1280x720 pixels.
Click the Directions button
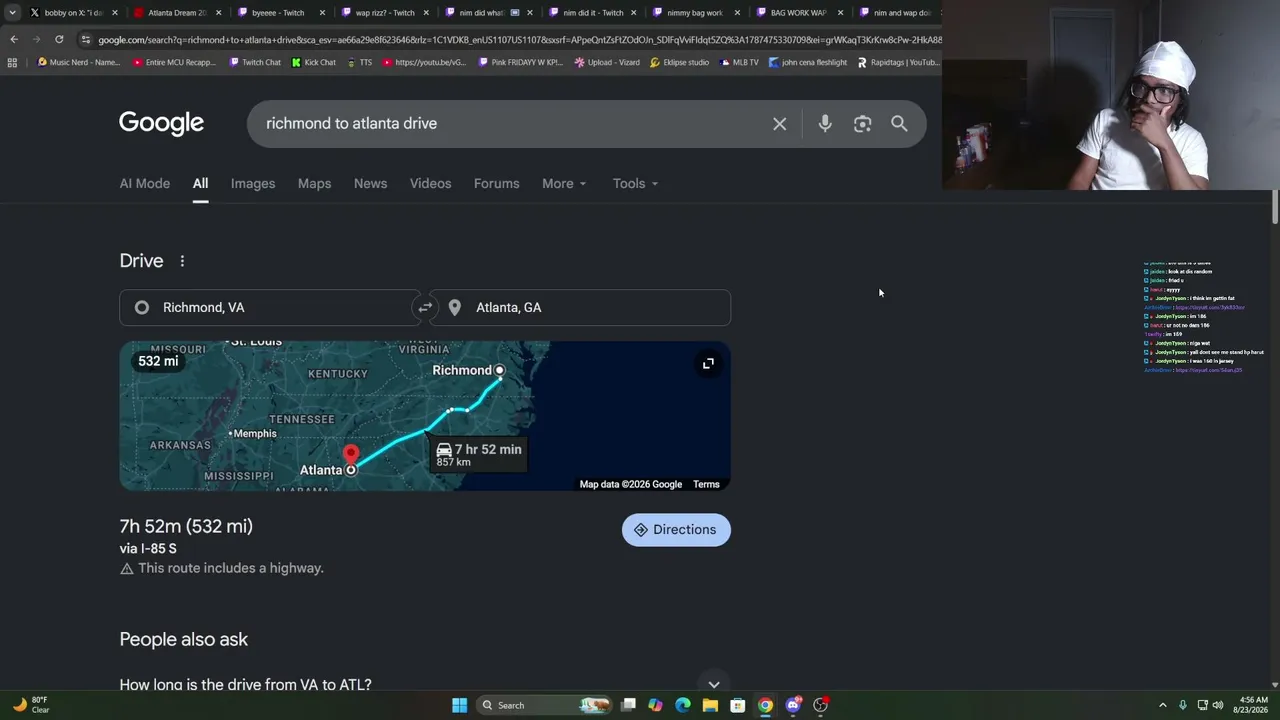676,530
